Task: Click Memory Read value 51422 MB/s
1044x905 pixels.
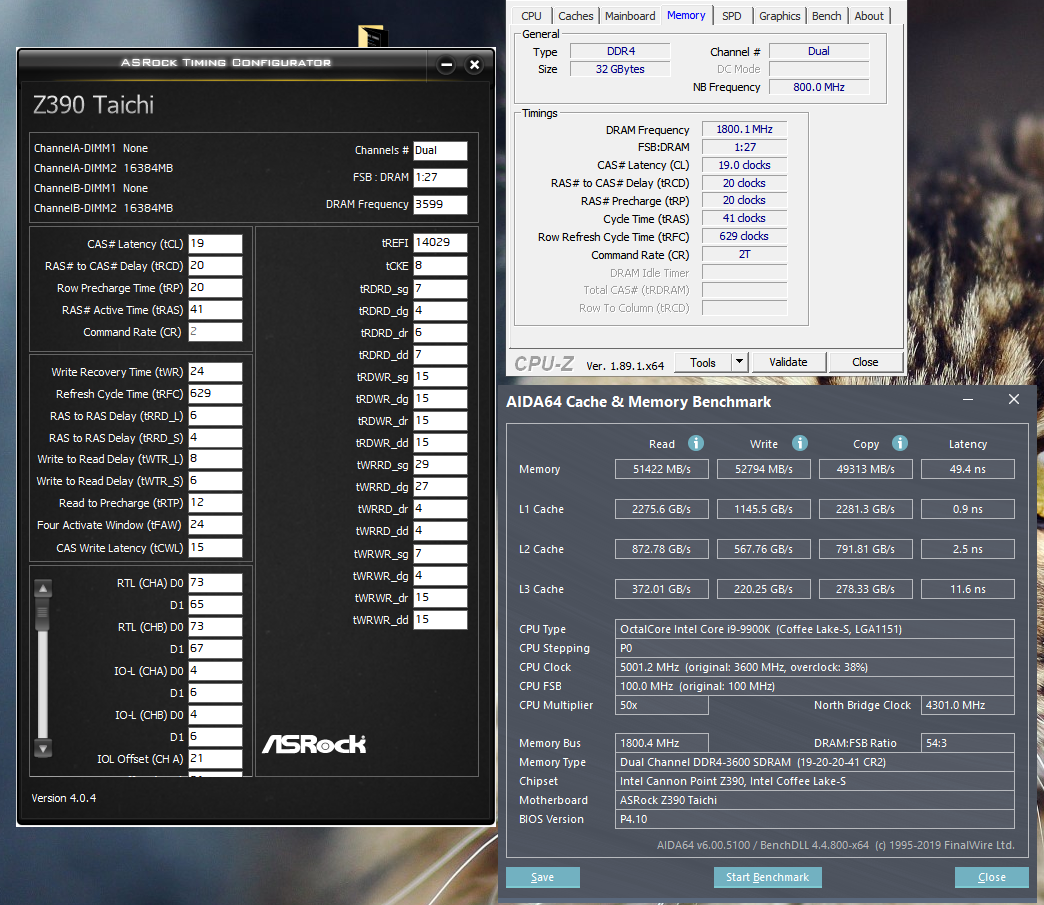Action: [662, 469]
